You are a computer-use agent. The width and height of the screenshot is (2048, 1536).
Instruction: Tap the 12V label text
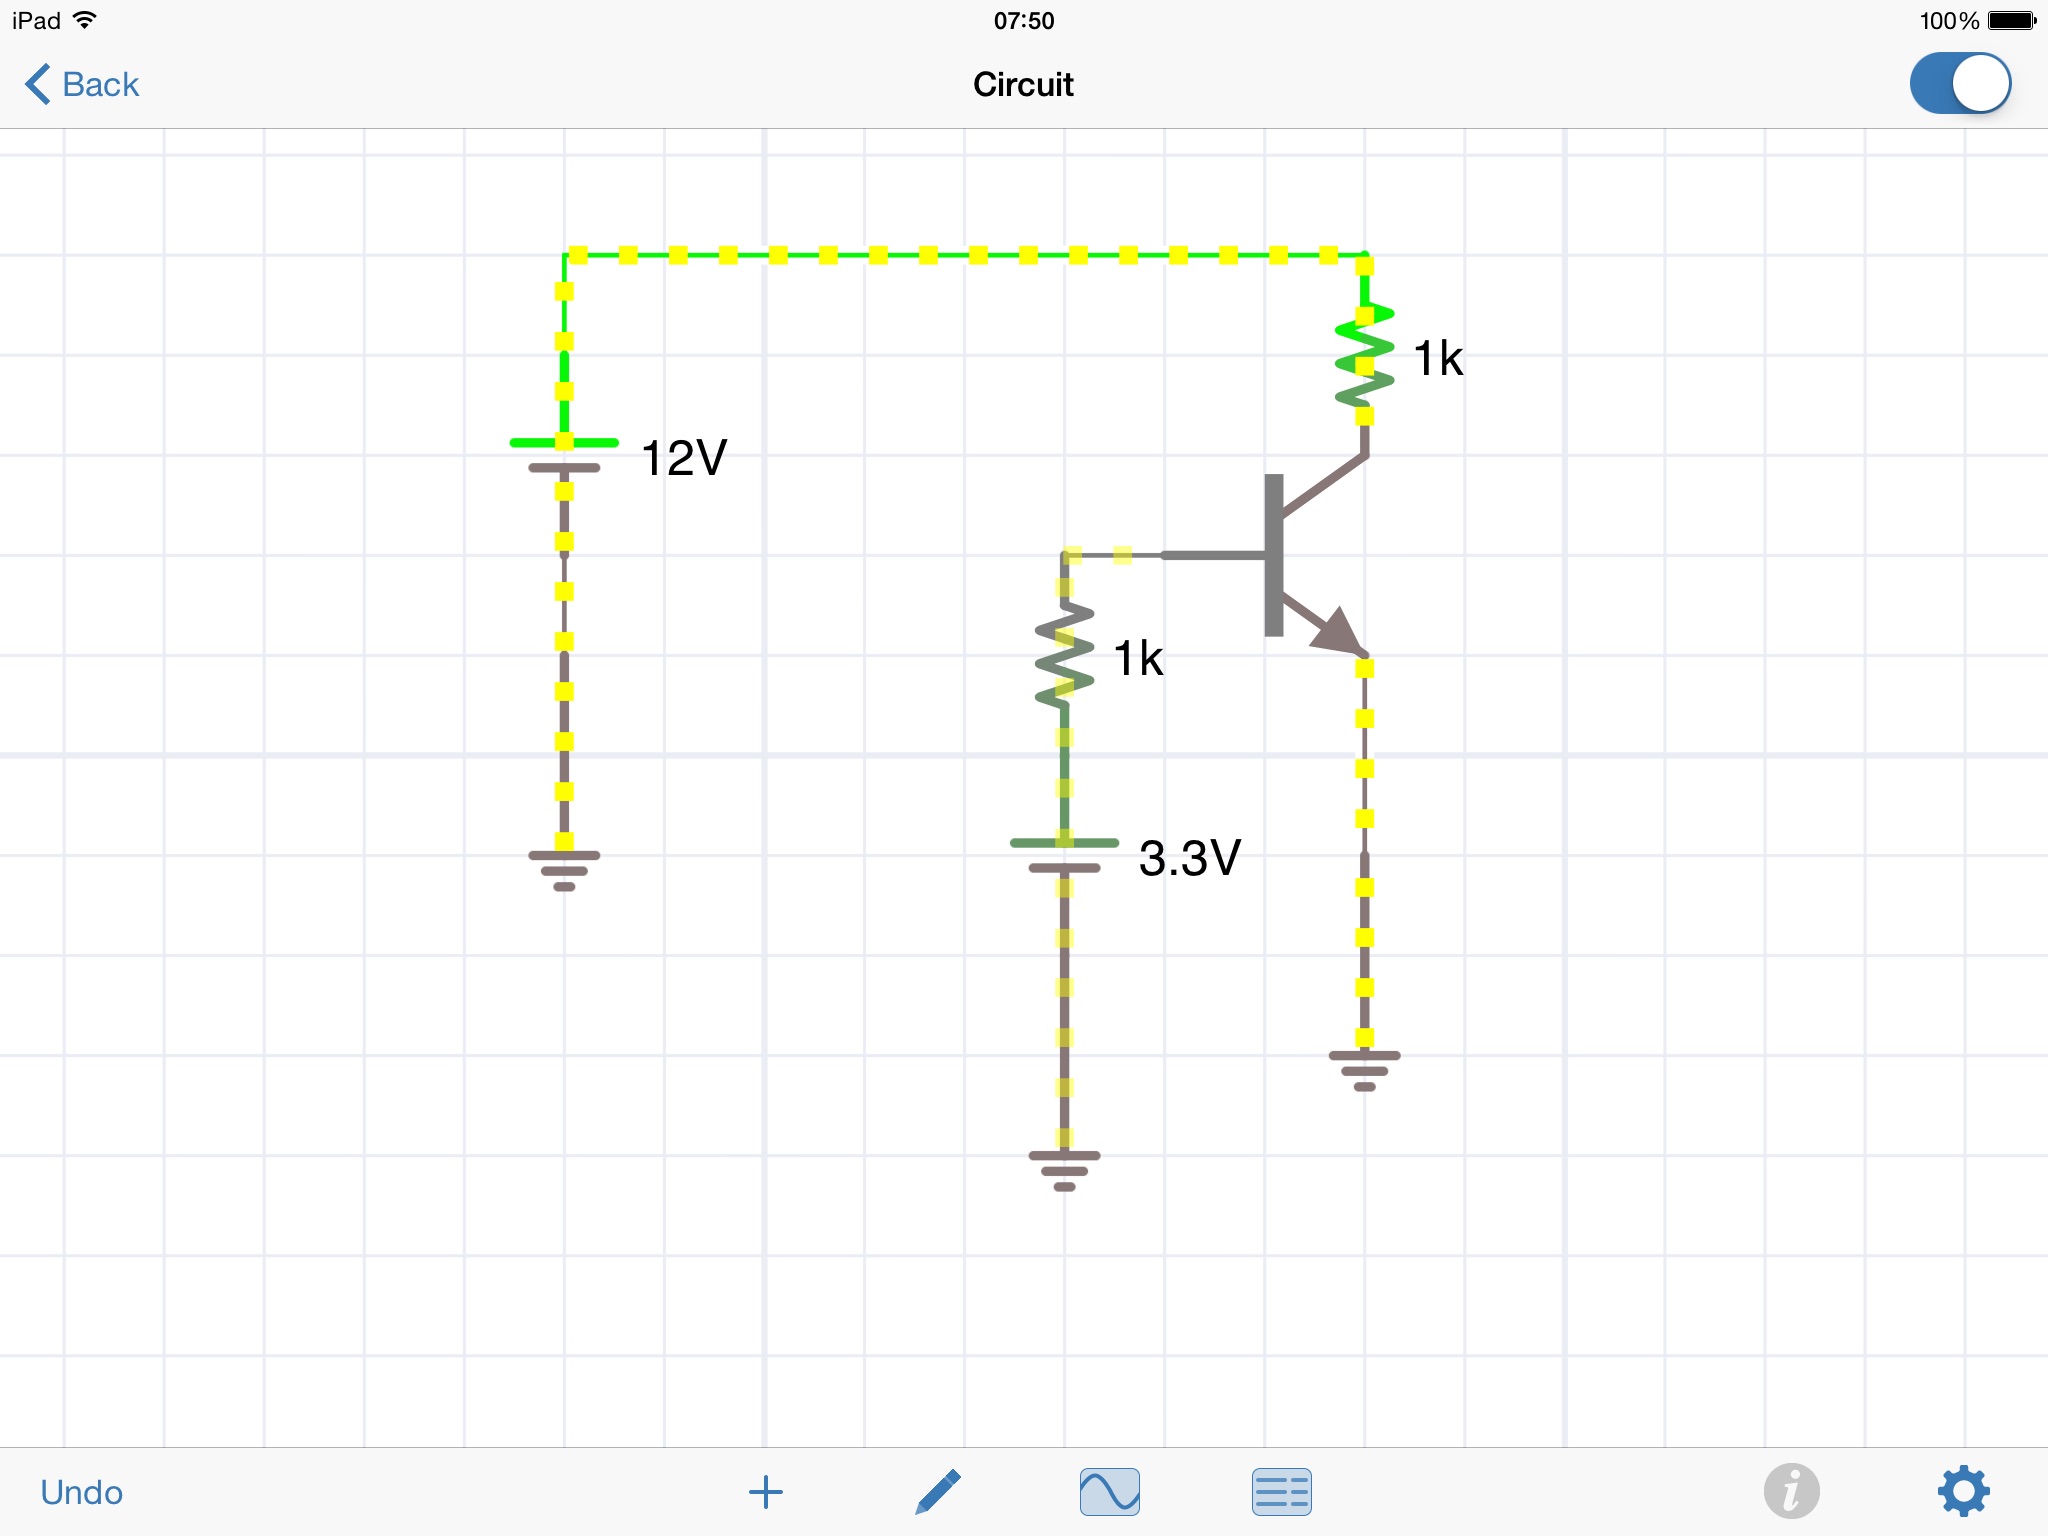click(x=684, y=459)
